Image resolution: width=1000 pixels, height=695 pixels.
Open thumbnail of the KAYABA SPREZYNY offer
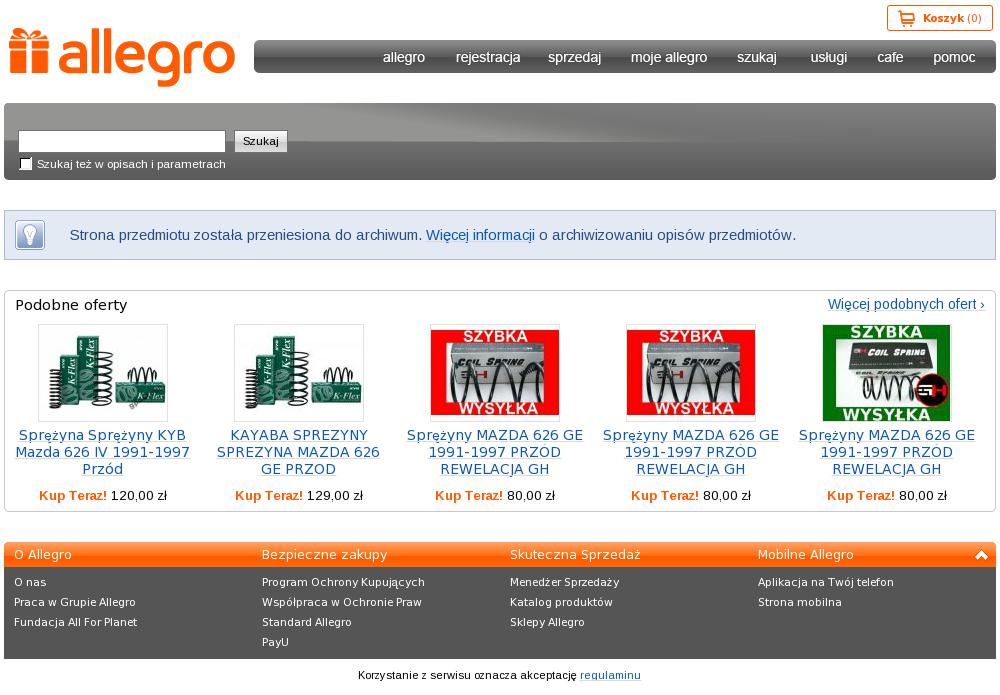point(298,373)
